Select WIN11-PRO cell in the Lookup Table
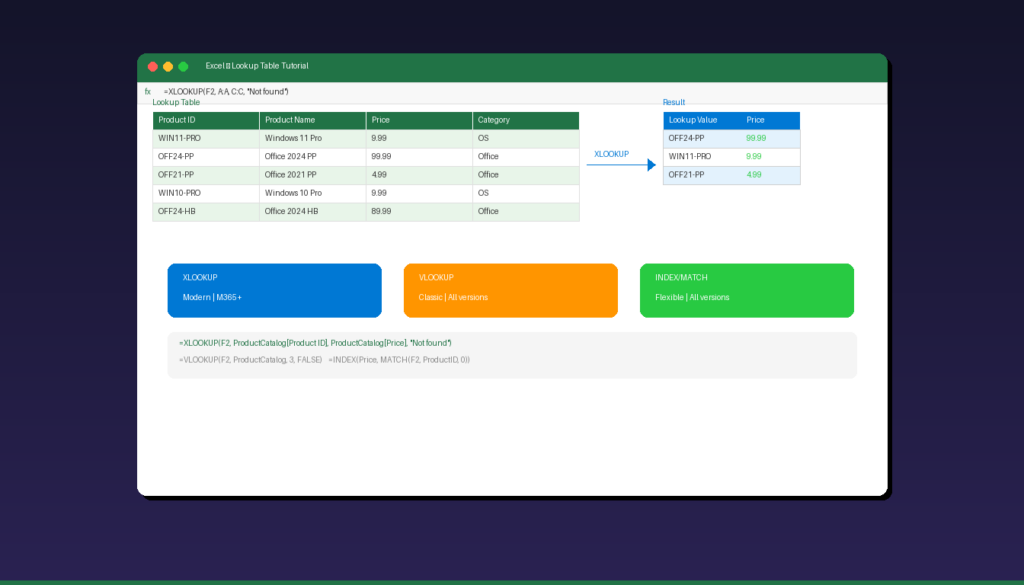The image size is (1024, 585). (206, 138)
